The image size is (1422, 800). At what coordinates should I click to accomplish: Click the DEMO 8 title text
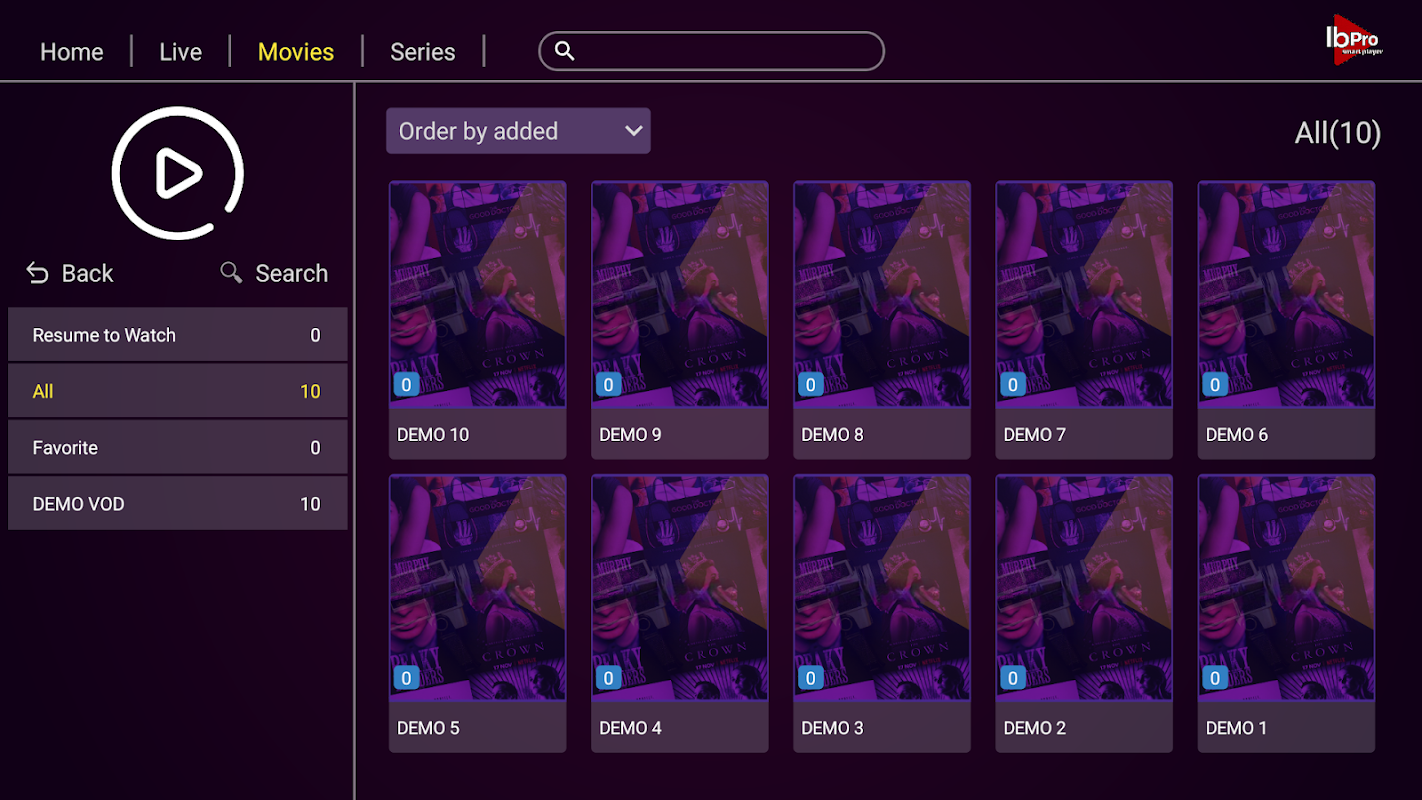832,434
